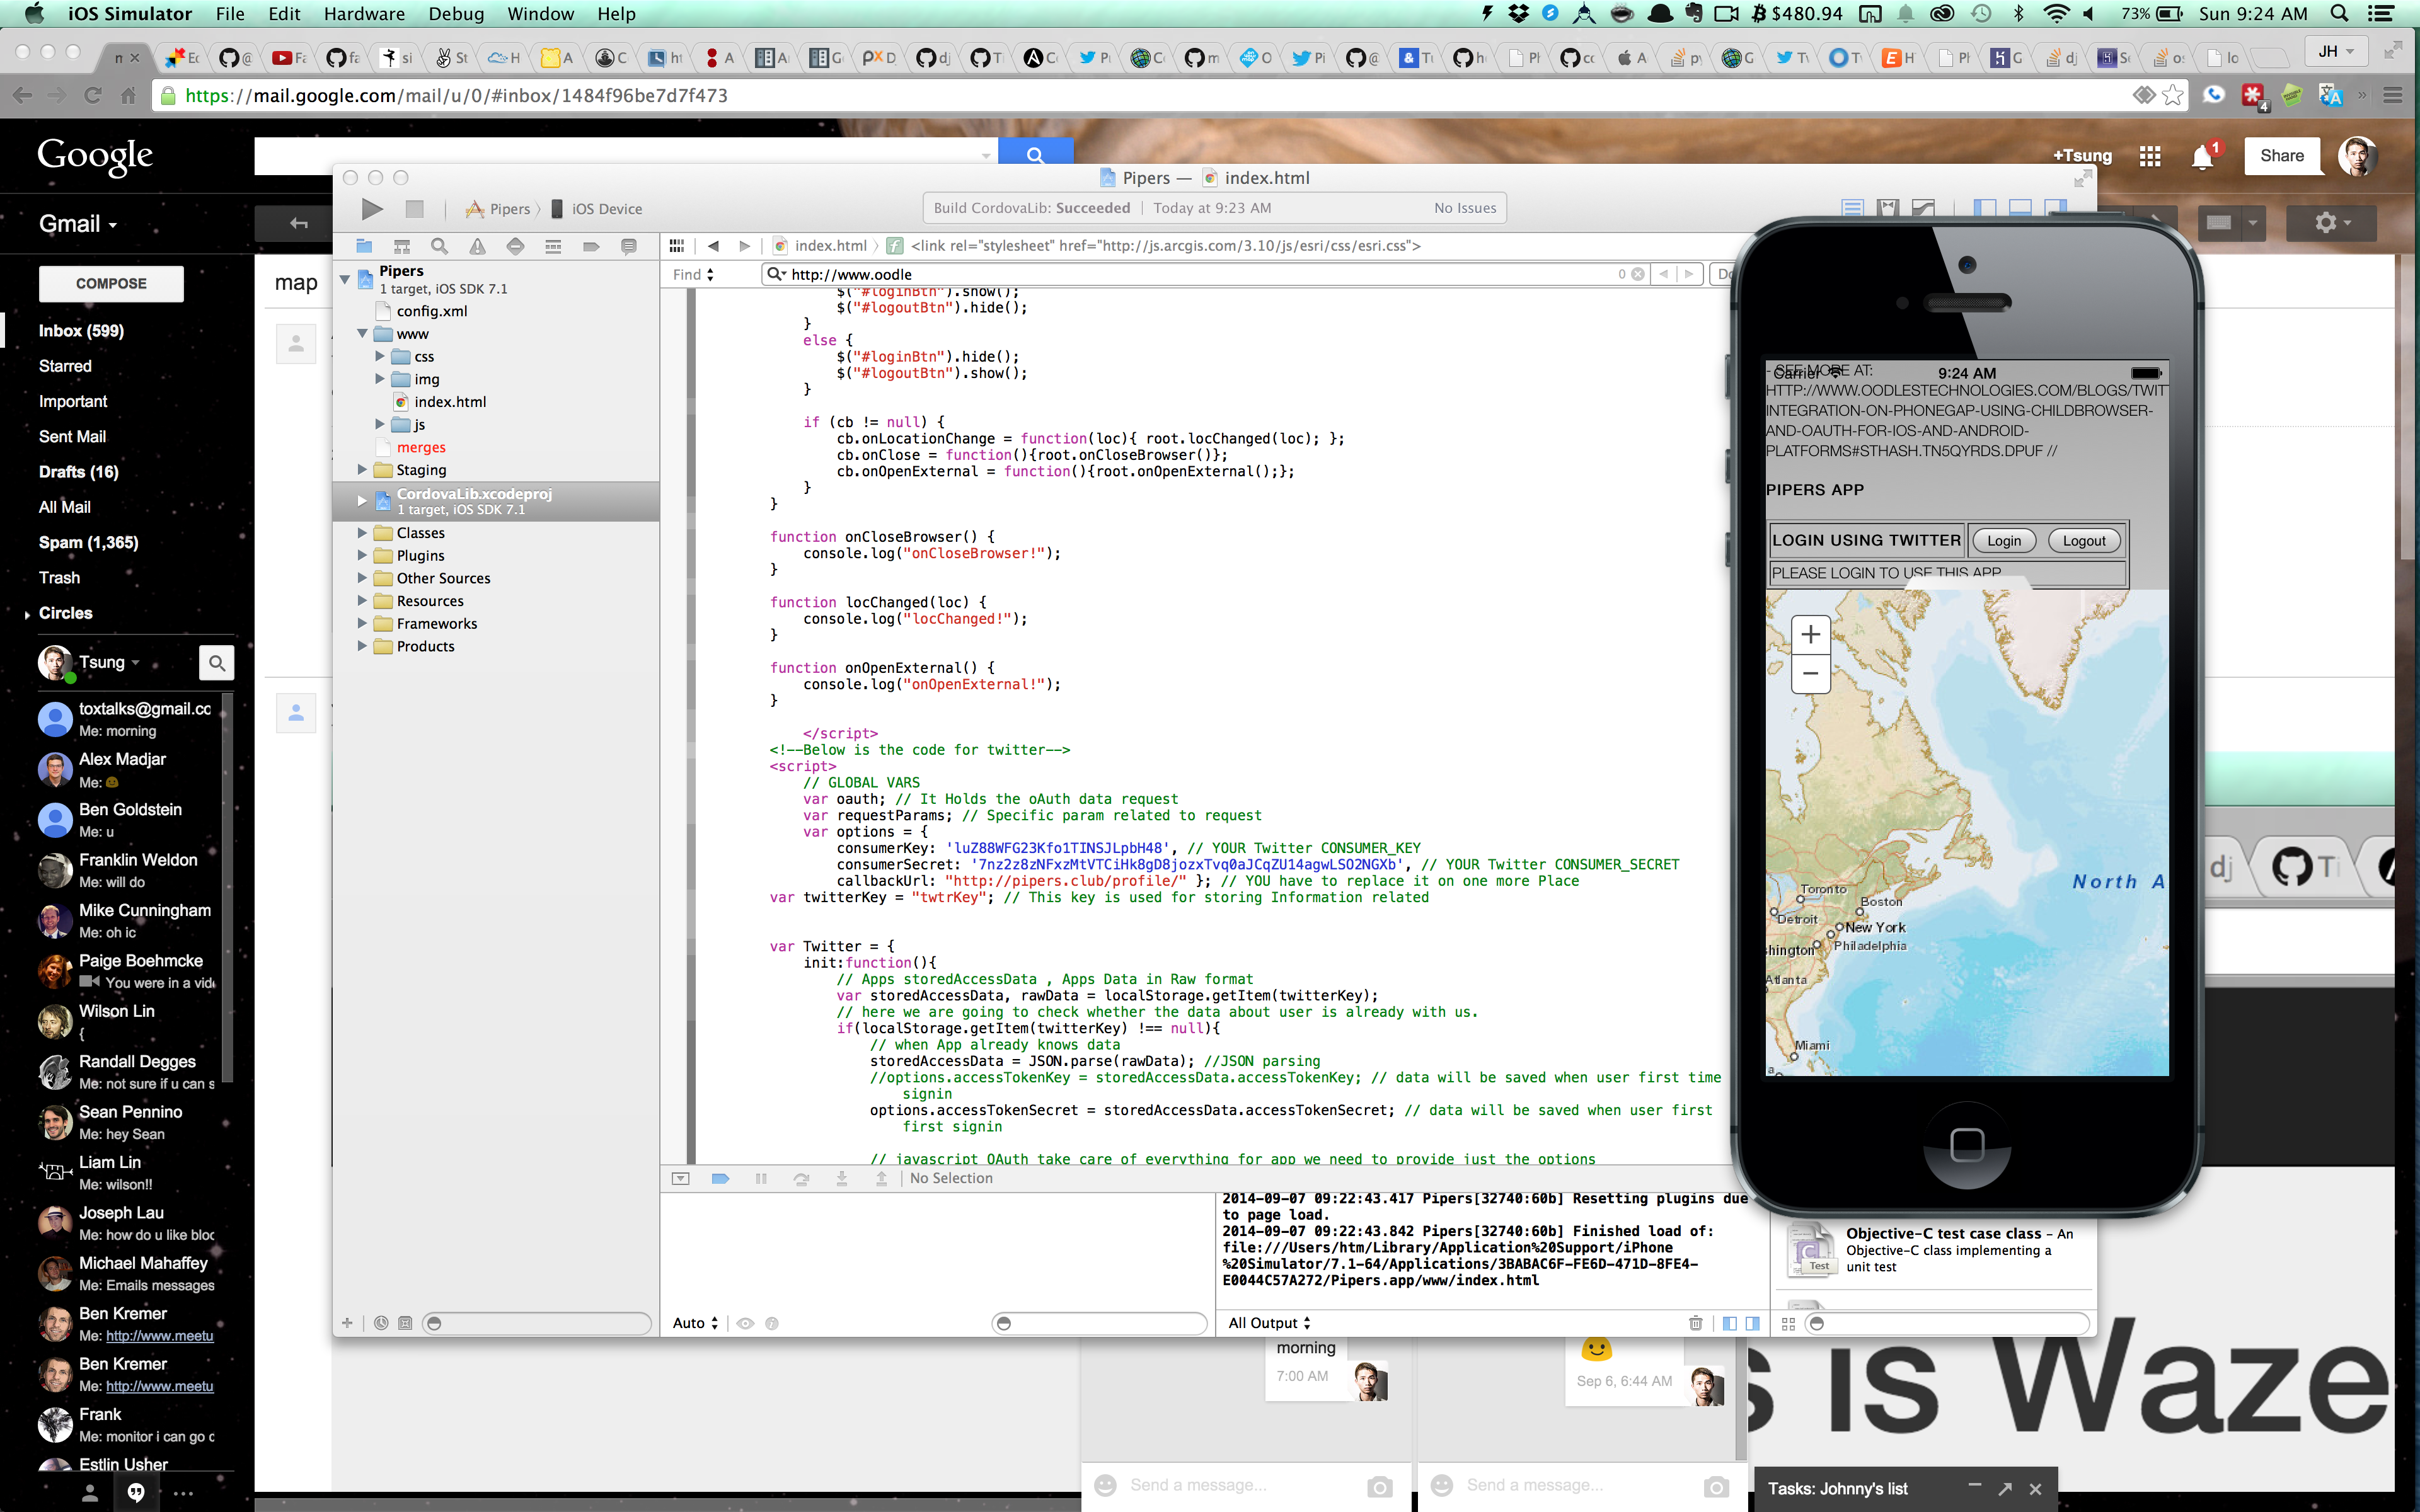Toggle the variables view pane visibility

[x=1729, y=1323]
